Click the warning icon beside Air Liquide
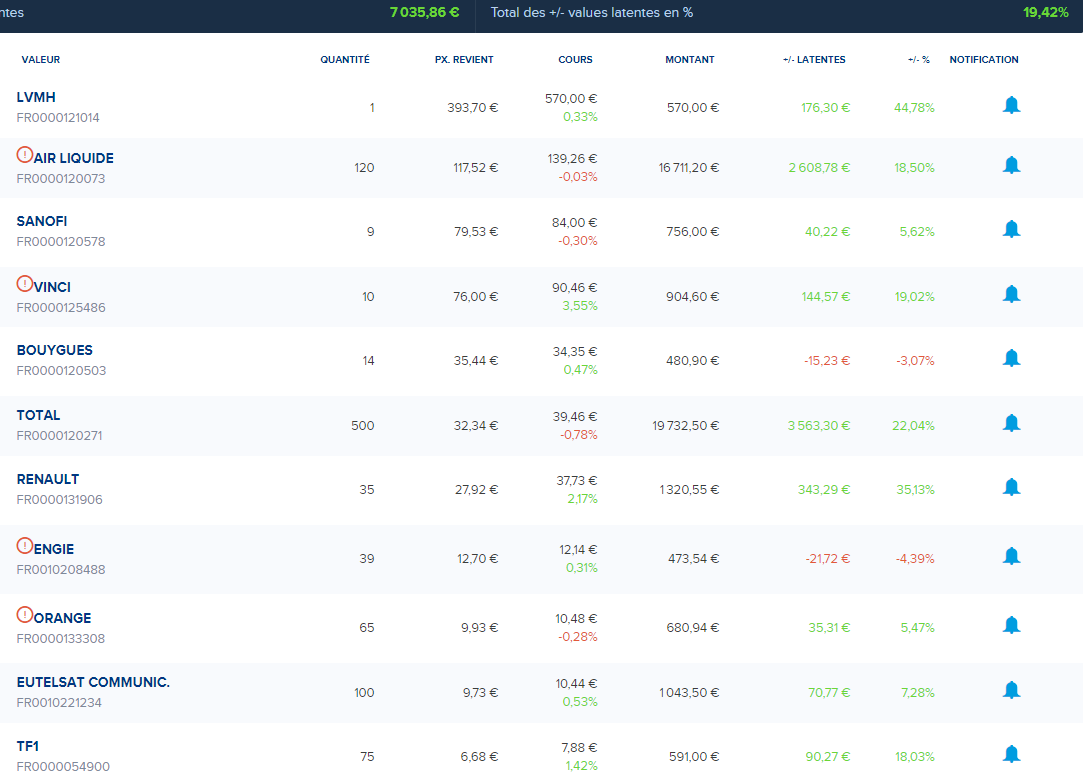The height and width of the screenshot is (782, 1083). click(x=25, y=155)
